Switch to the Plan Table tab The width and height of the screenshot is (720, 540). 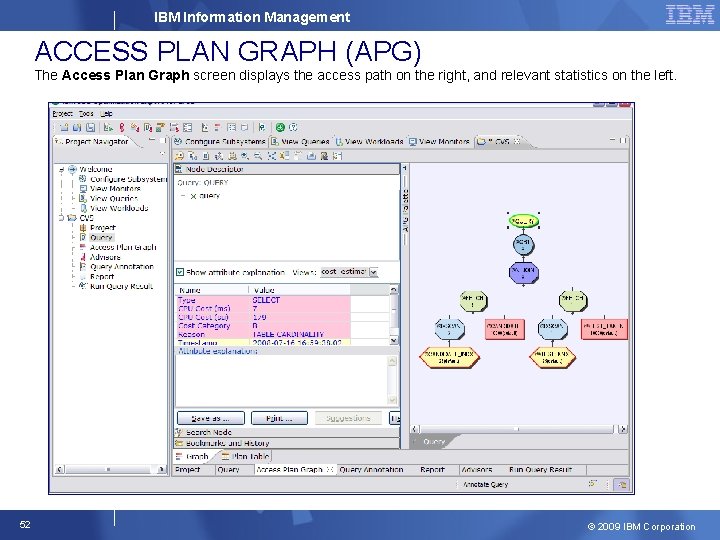click(x=245, y=456)
